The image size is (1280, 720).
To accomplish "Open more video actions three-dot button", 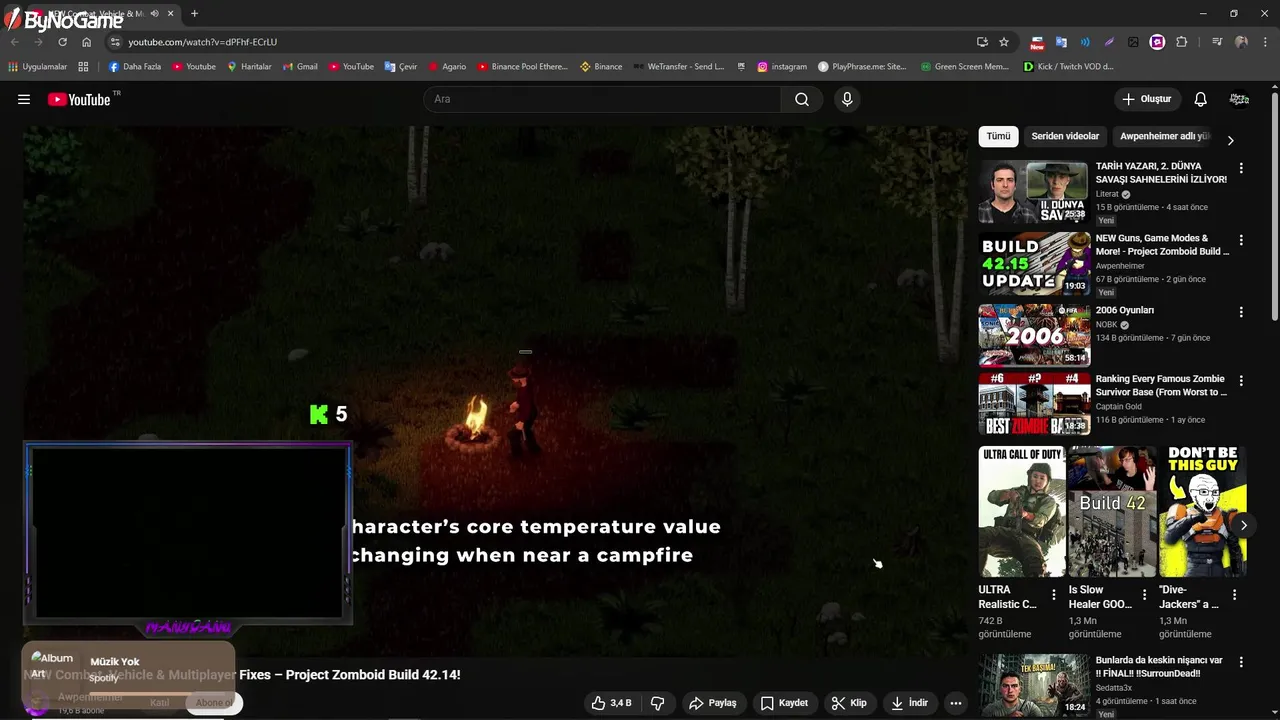I will pos(955,703).
